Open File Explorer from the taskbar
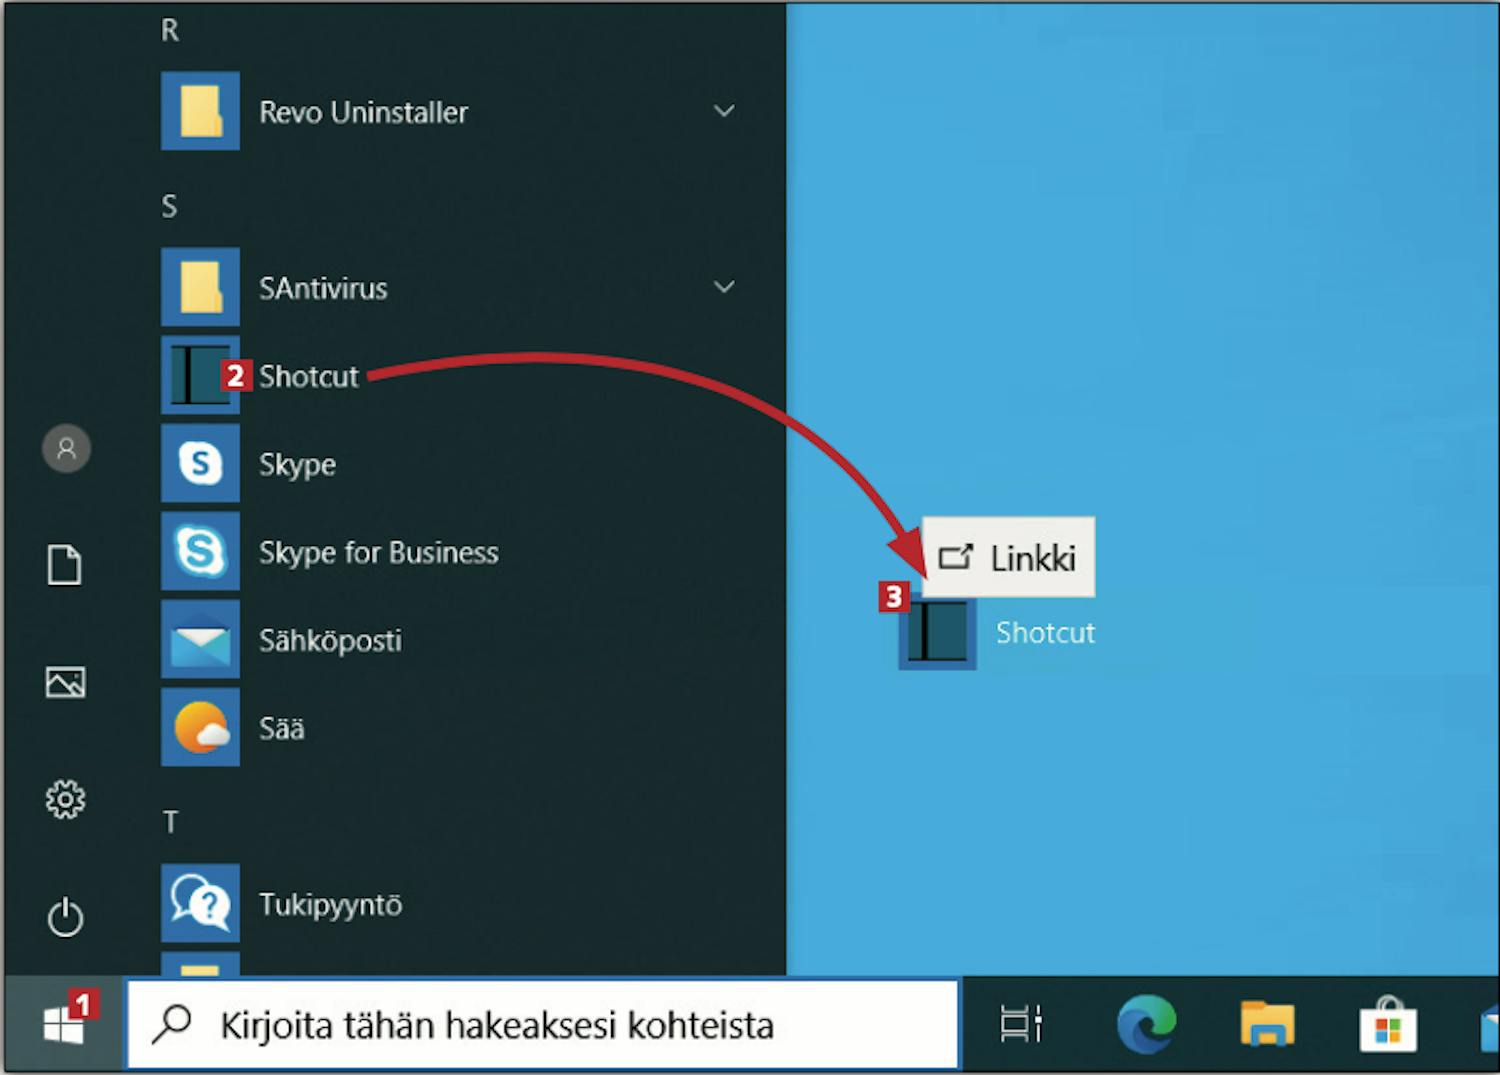This screenshot has width=1500, height=1075. click(1267, 1024)
